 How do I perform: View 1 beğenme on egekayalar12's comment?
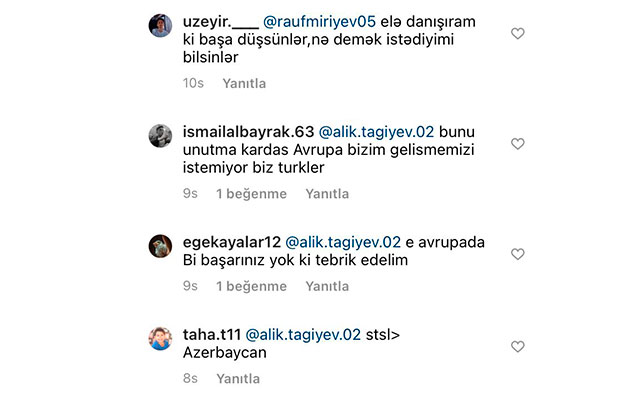pyautogui.click(x=251, y=286)
